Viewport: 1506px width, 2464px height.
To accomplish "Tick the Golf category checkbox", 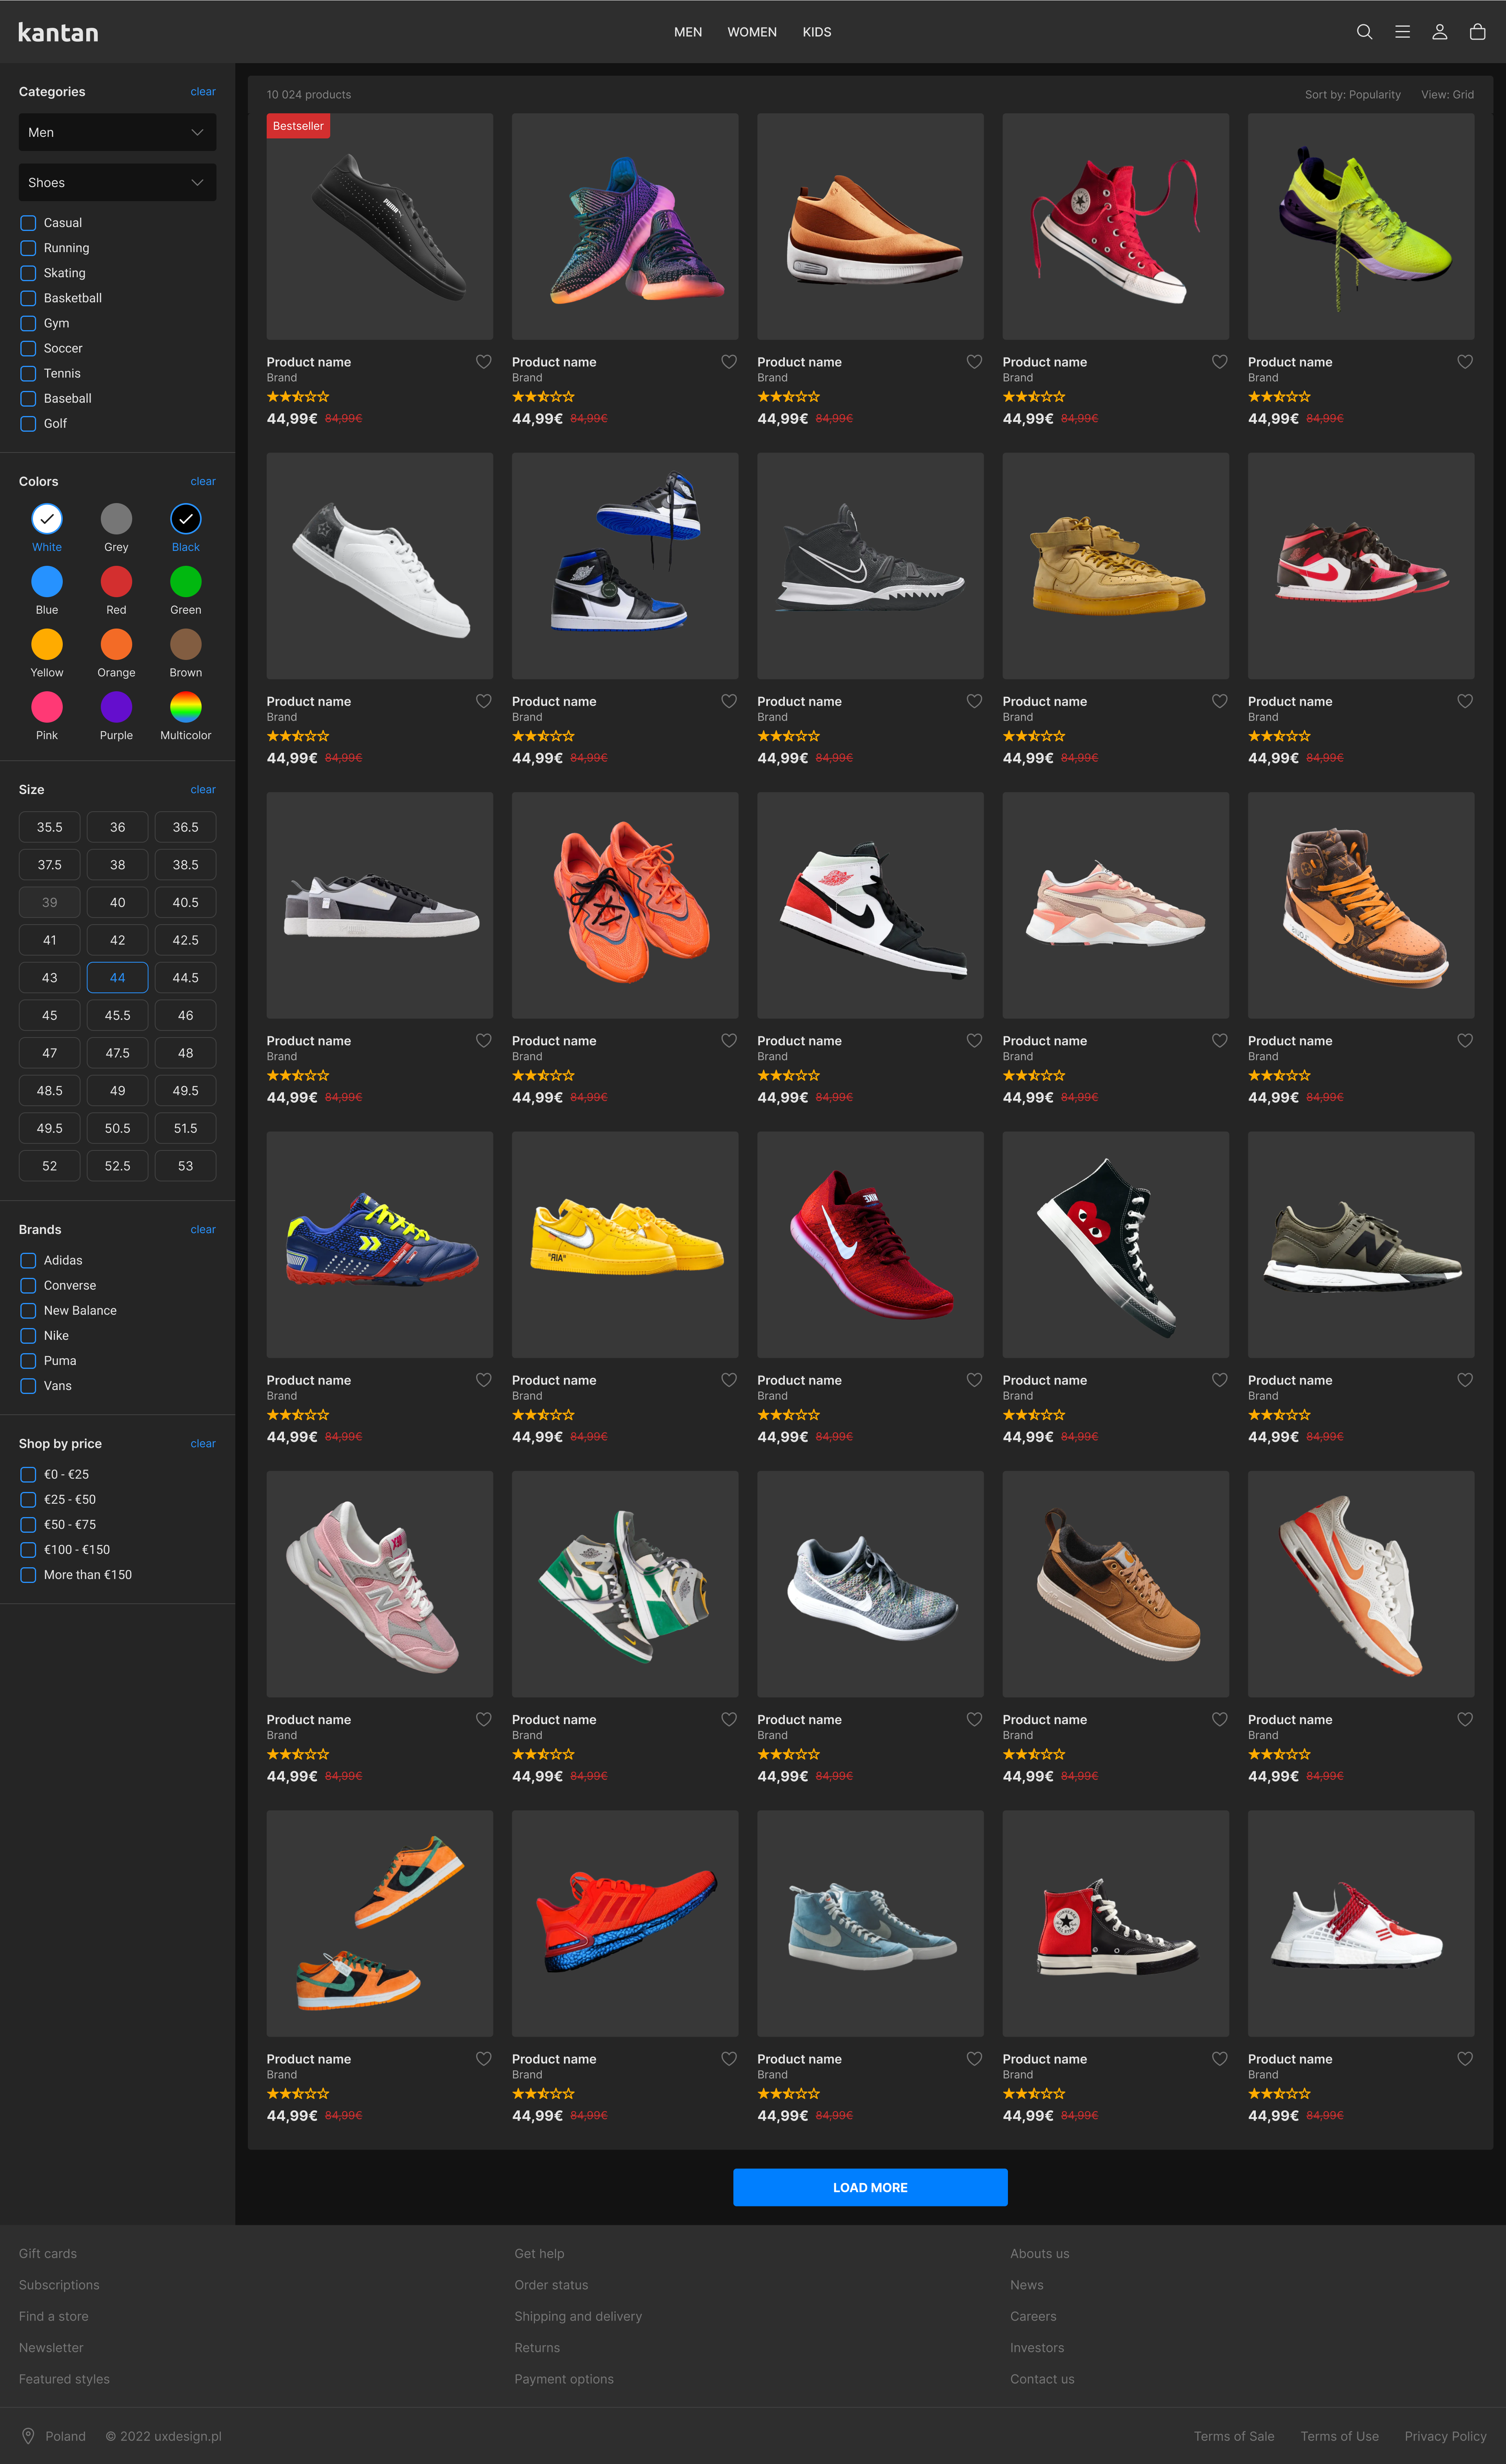I will [28, 424].
